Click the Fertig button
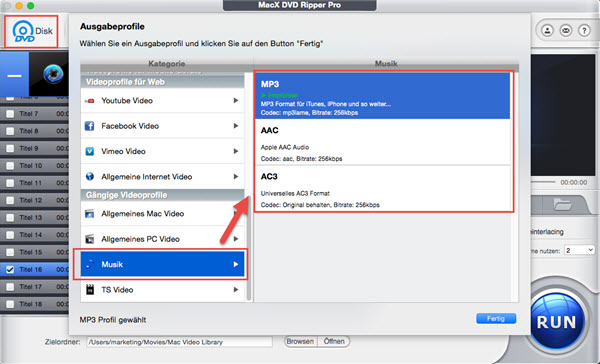Screen dimensions: 600x364 click(496, 318)
